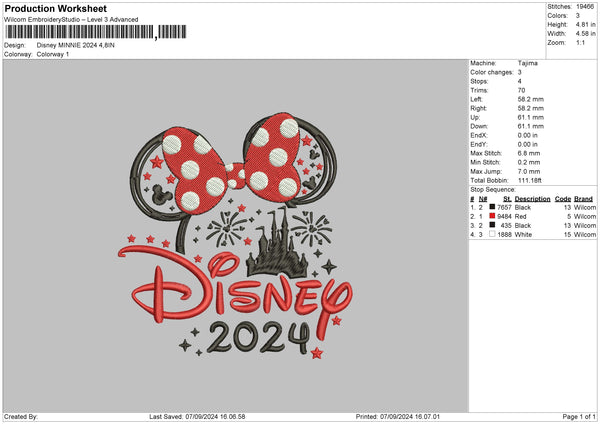Click the 'Down:' measurement label
Viewport: 600px width, 424px height.
coord(479,126)
